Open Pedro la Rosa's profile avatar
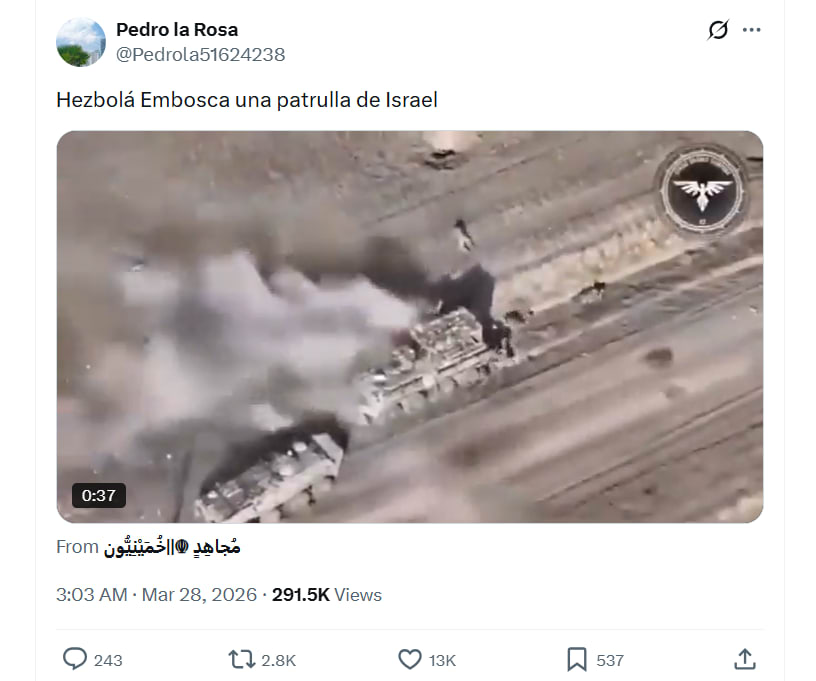The image size is (816, 681). point(81,42)
